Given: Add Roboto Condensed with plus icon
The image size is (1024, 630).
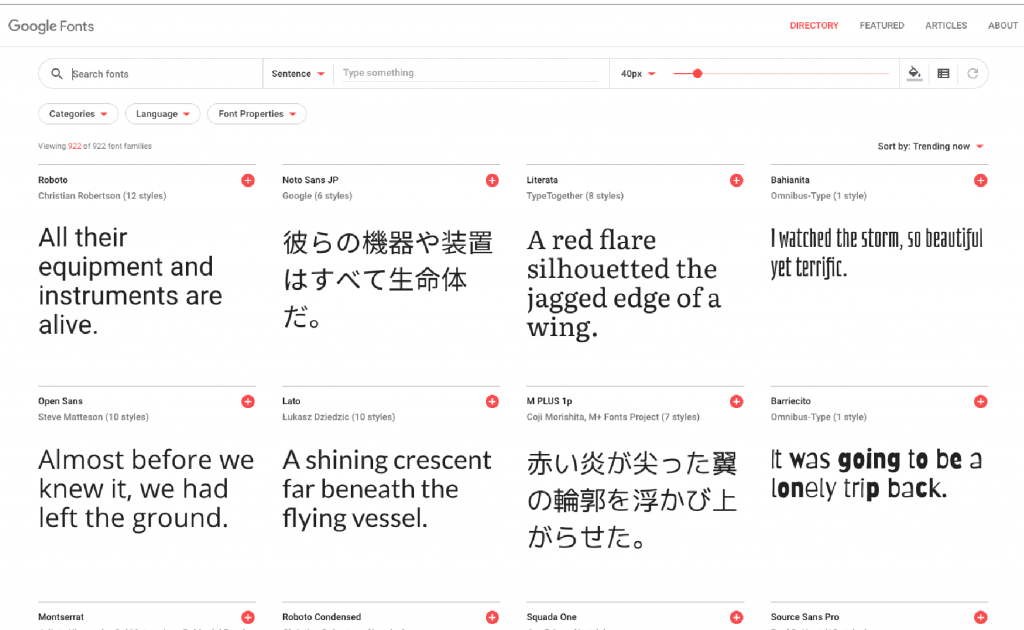Looking at the screenshot, I should [x=492, y=617].
